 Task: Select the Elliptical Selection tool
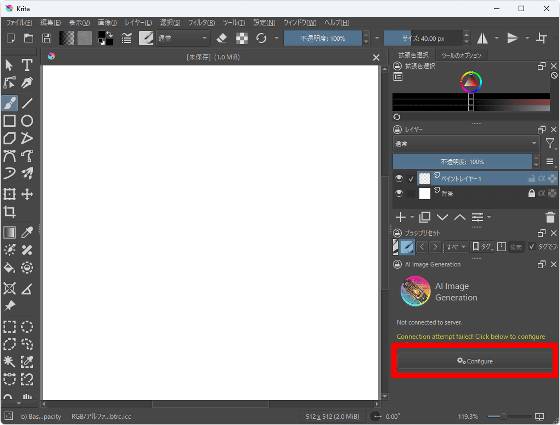coord(27,326)
